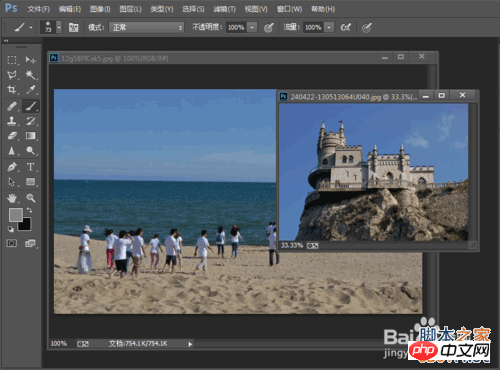This screenshot has width=500, height=370.
Task: Select the Magic Wand tool
Action: 31,75
